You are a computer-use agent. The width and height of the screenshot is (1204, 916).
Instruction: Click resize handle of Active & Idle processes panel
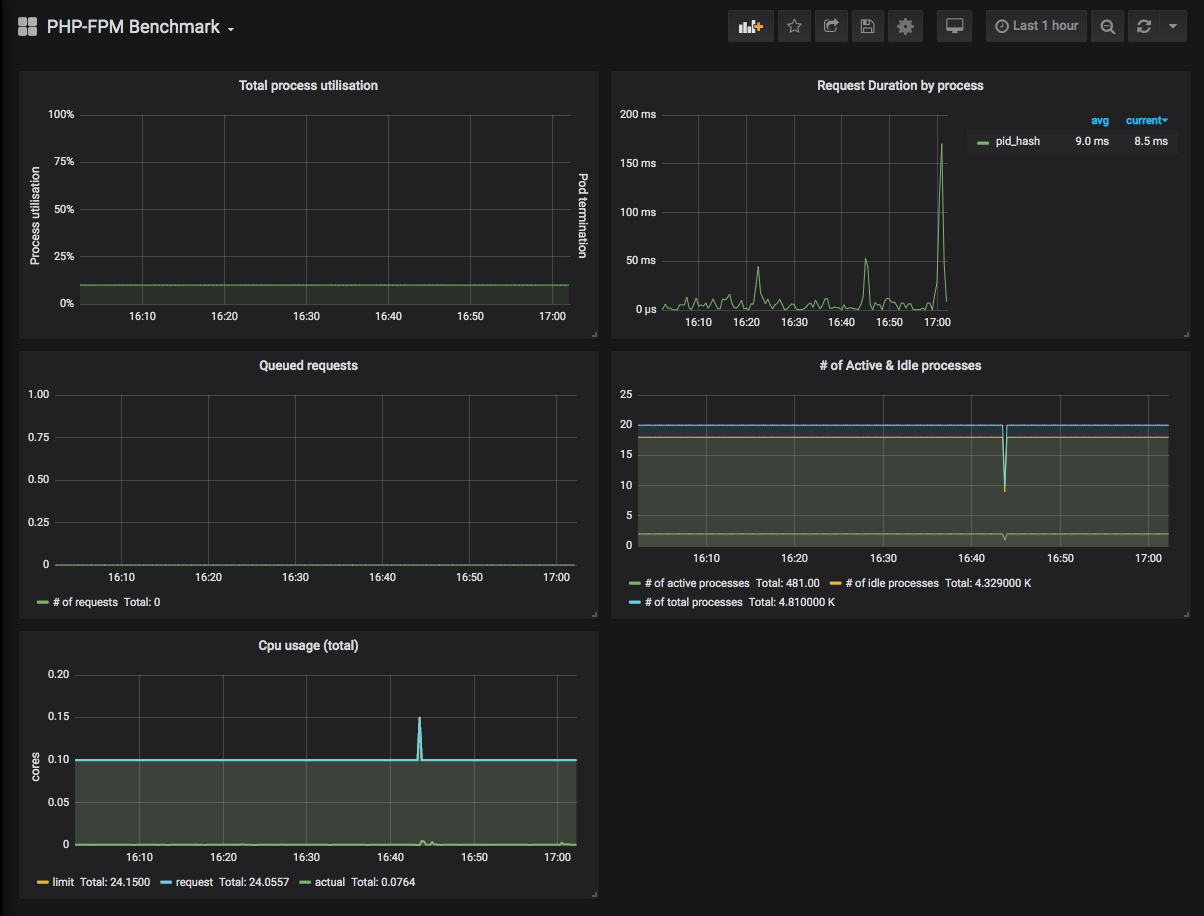(1186, 614)
